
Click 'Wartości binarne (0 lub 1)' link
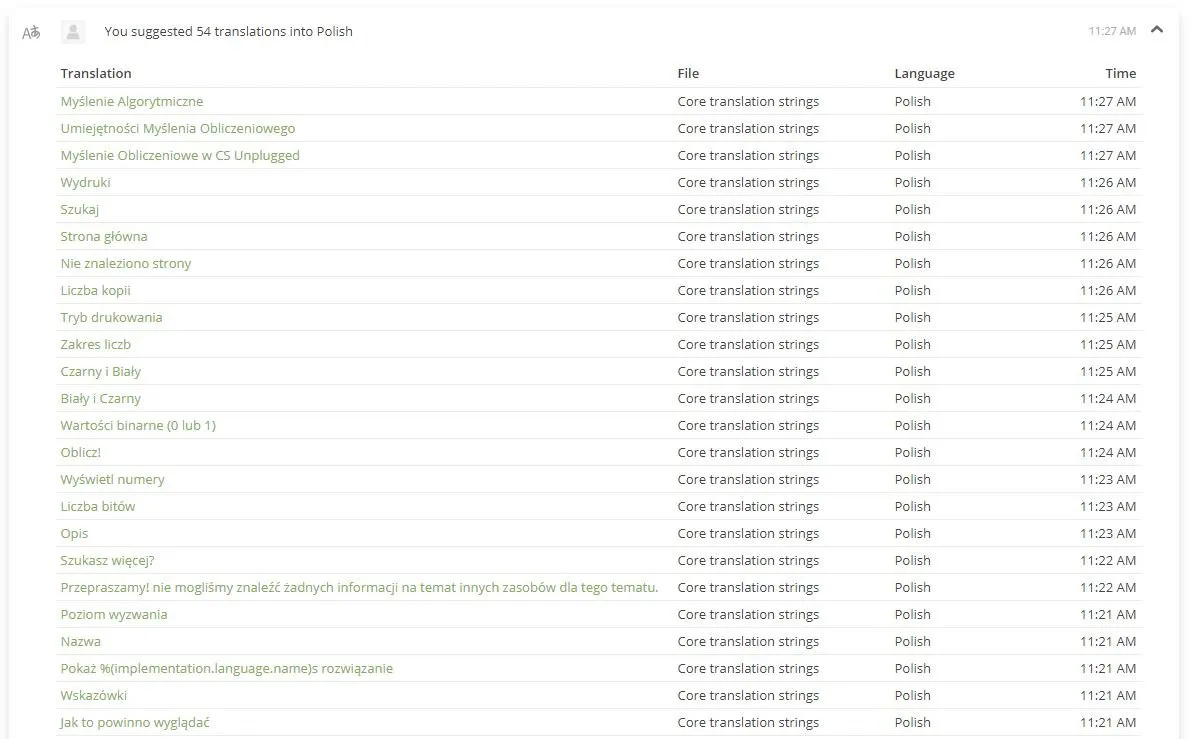click(x=138, y=425)
